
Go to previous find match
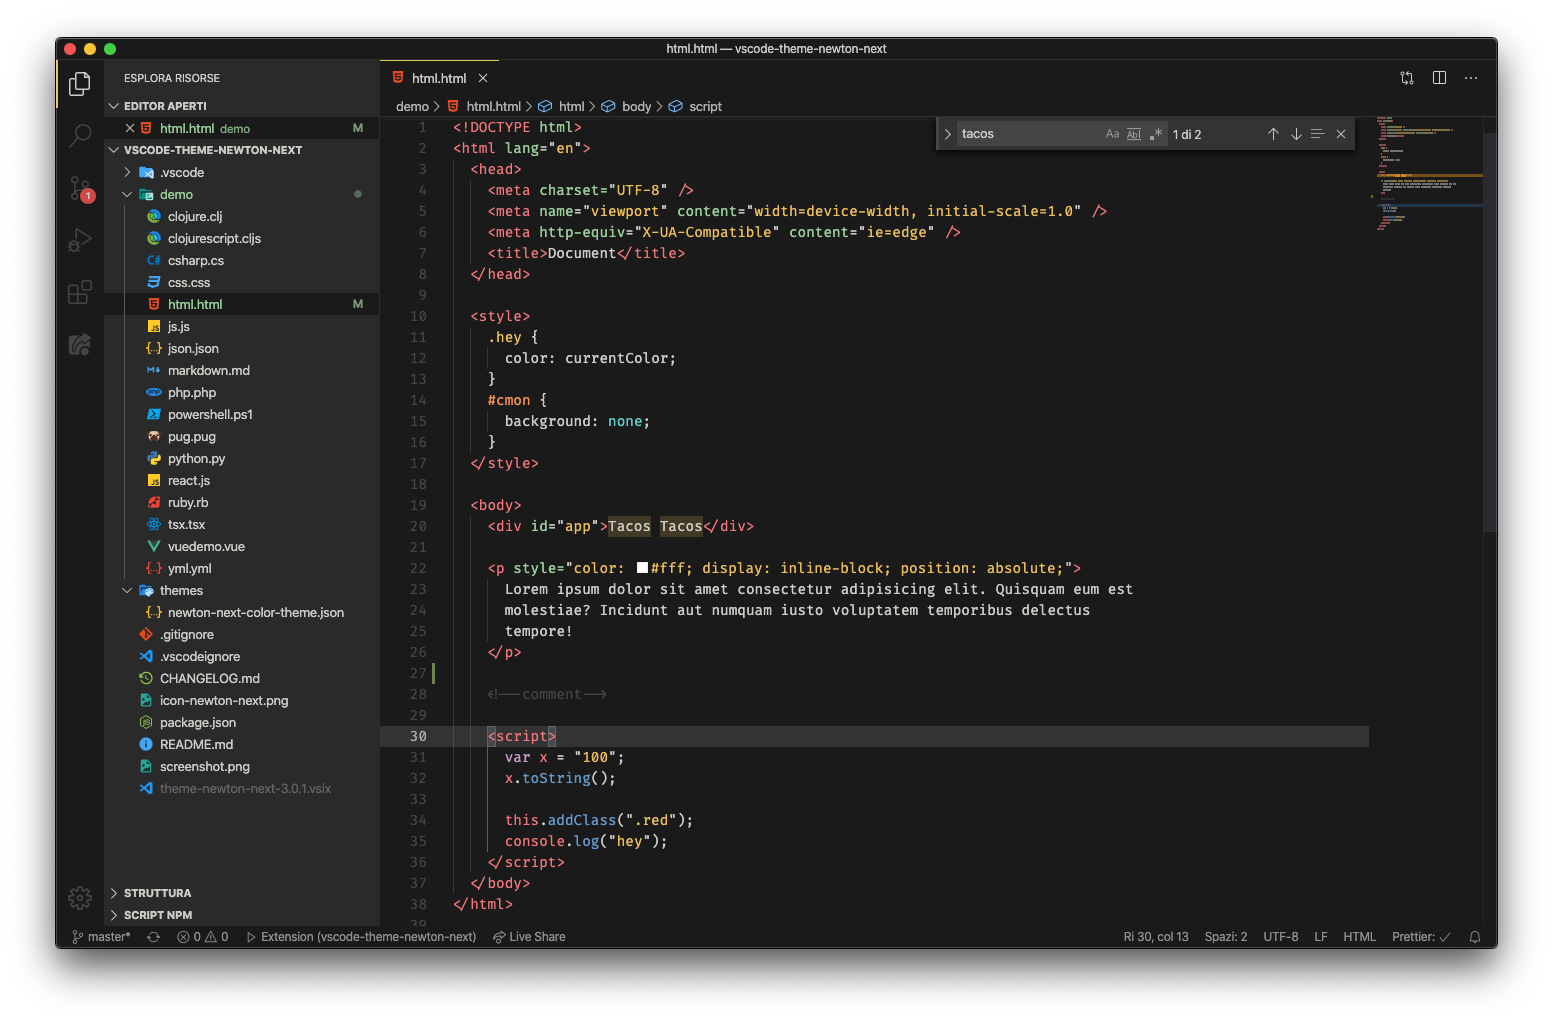1273,134
